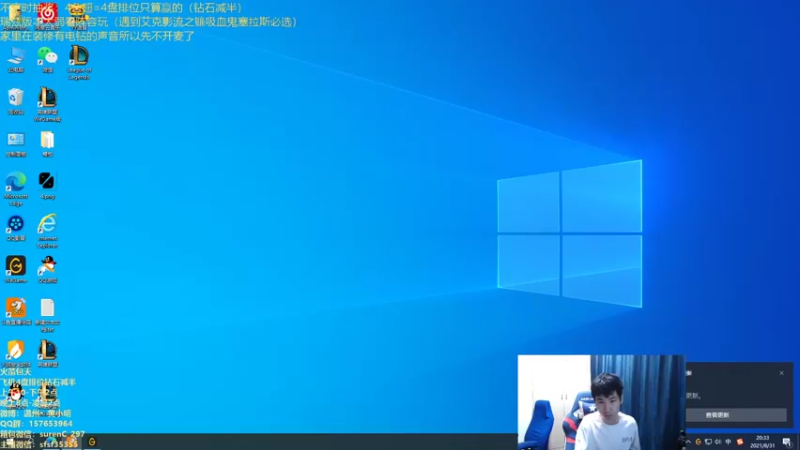
Task: Open the This PC desktop icon
Action: point(16,59)
